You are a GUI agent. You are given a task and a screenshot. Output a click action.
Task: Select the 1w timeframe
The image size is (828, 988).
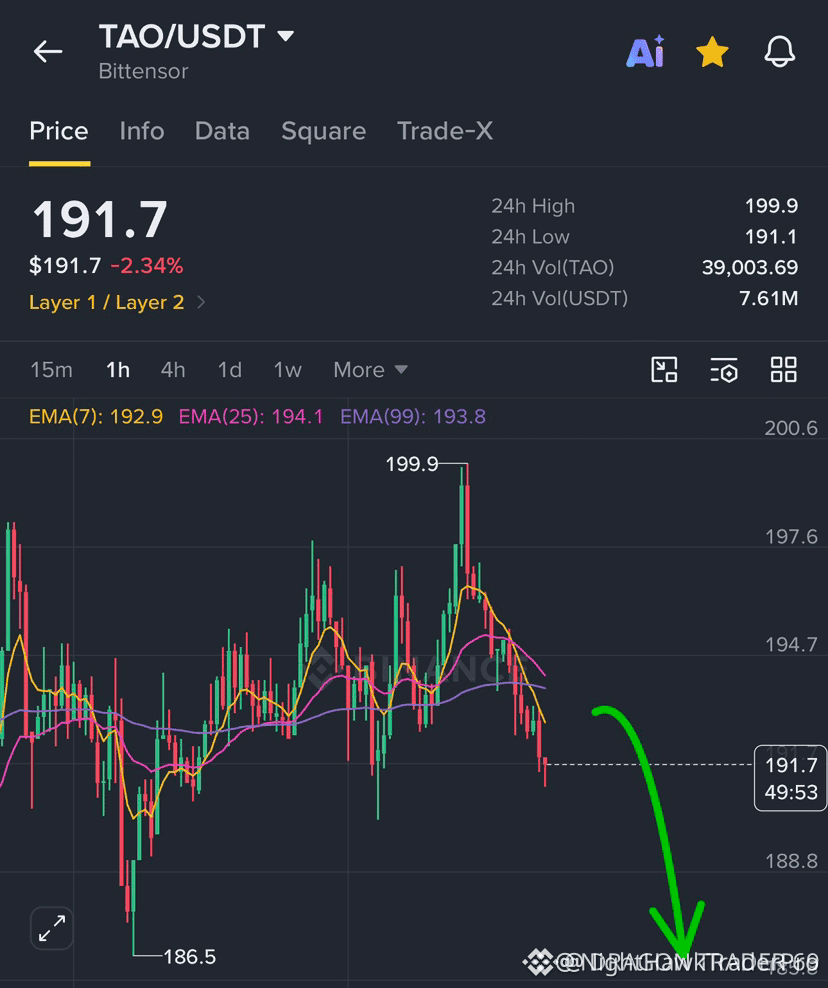(x=287, y=370)
